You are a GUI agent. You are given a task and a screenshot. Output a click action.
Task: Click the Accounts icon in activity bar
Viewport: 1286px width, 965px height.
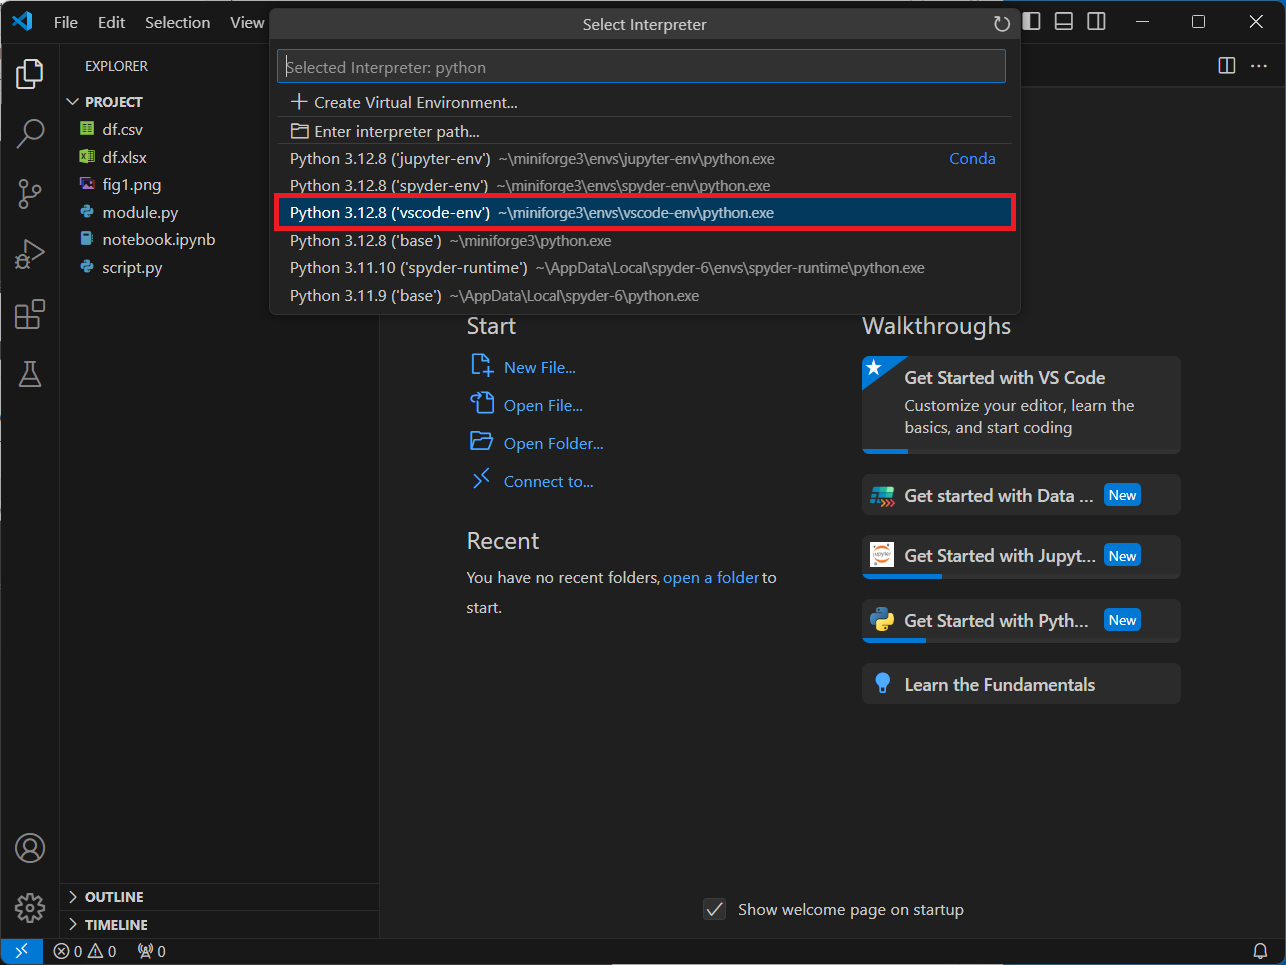click(30, 848)
